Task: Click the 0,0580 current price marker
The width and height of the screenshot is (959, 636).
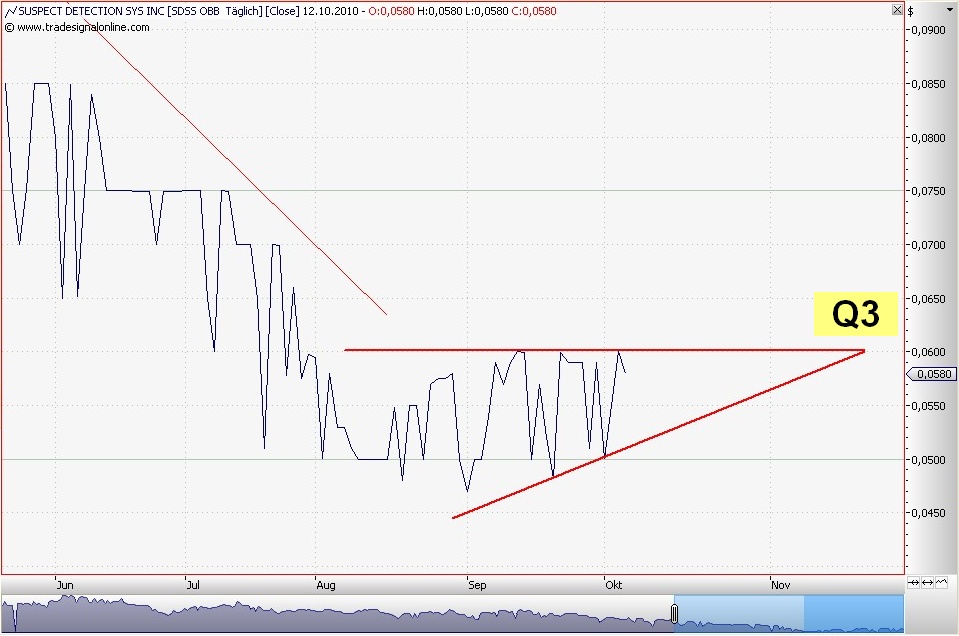Action: pos(931,374)
